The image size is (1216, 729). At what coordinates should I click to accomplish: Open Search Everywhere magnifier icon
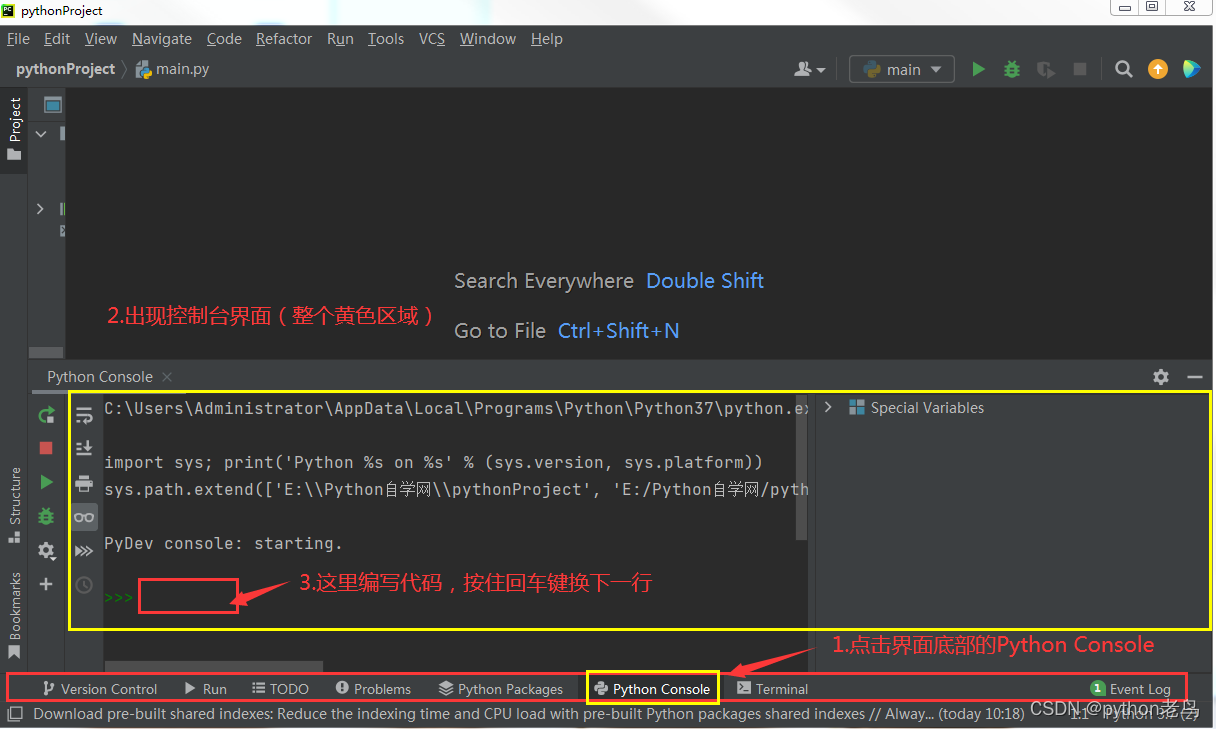coord(1124,69)
